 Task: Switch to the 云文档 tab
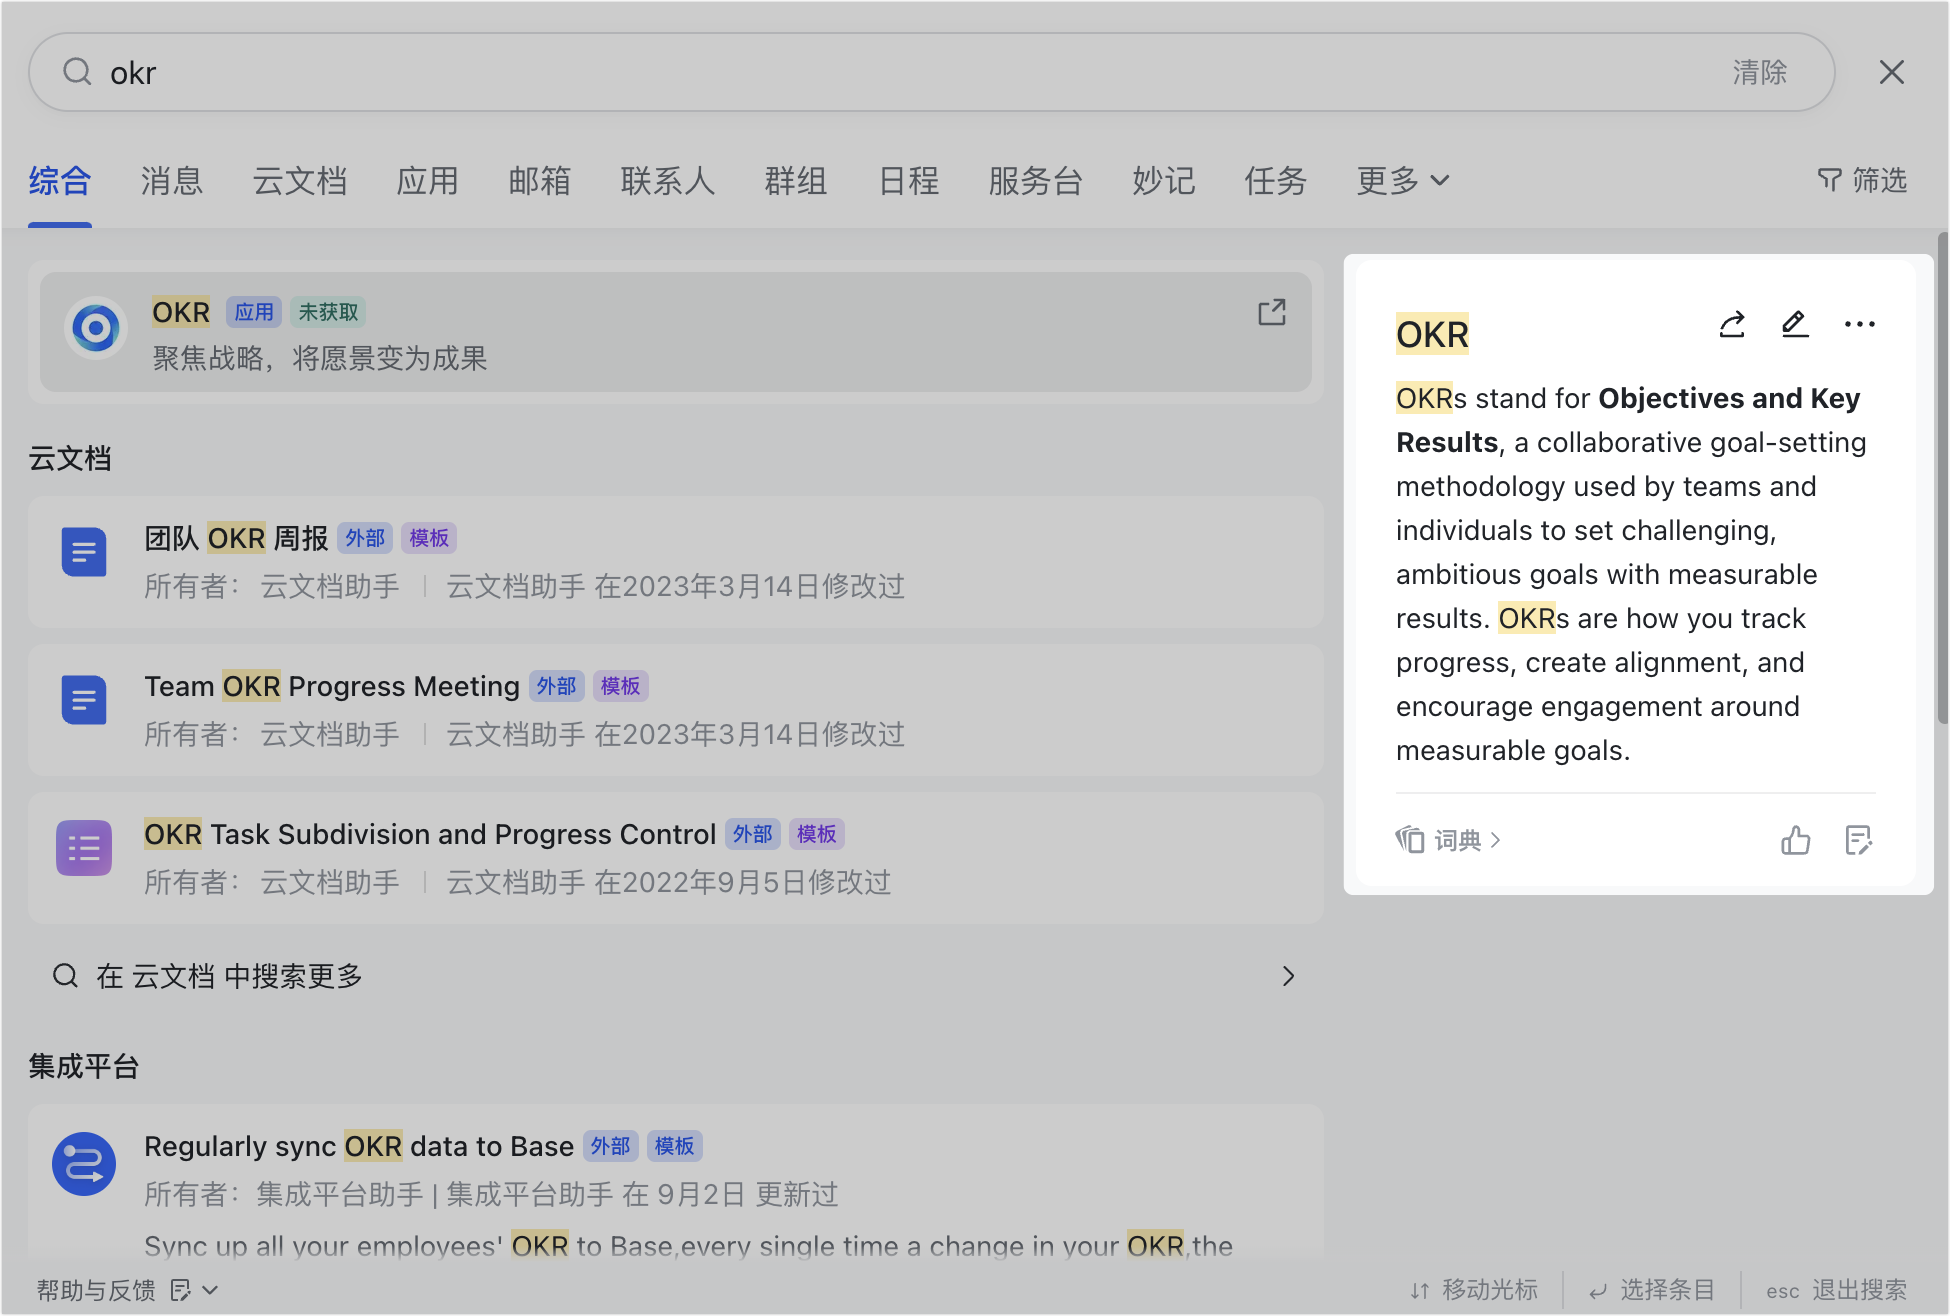(300, 181)
